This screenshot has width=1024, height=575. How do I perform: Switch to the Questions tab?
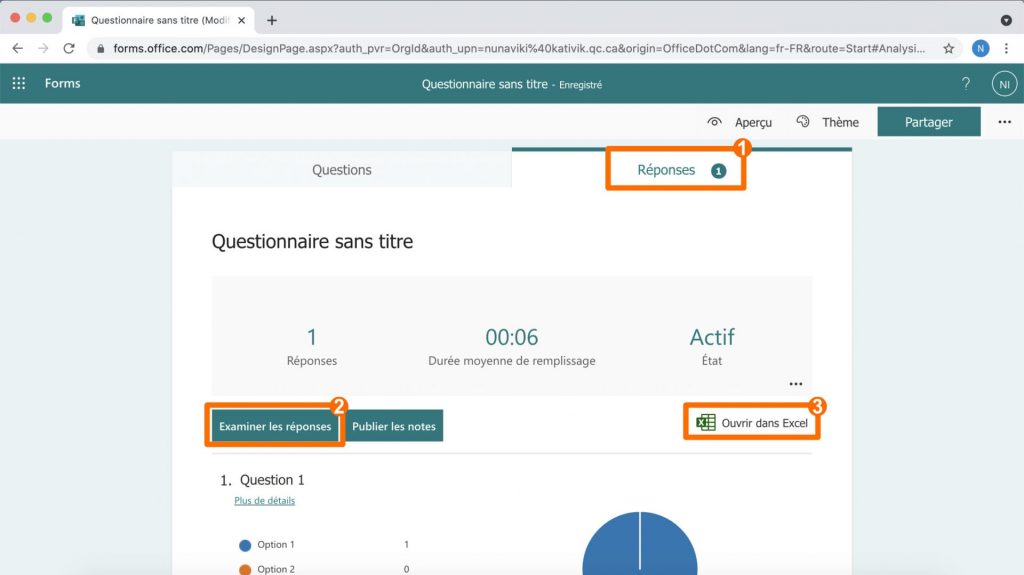[x=342, y=170]
